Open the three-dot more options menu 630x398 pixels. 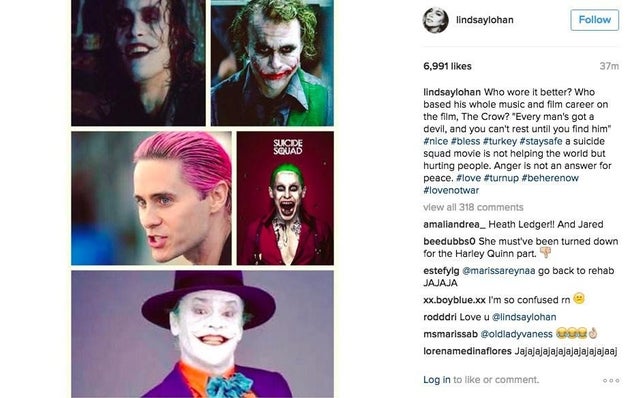(x=611, y=380)
